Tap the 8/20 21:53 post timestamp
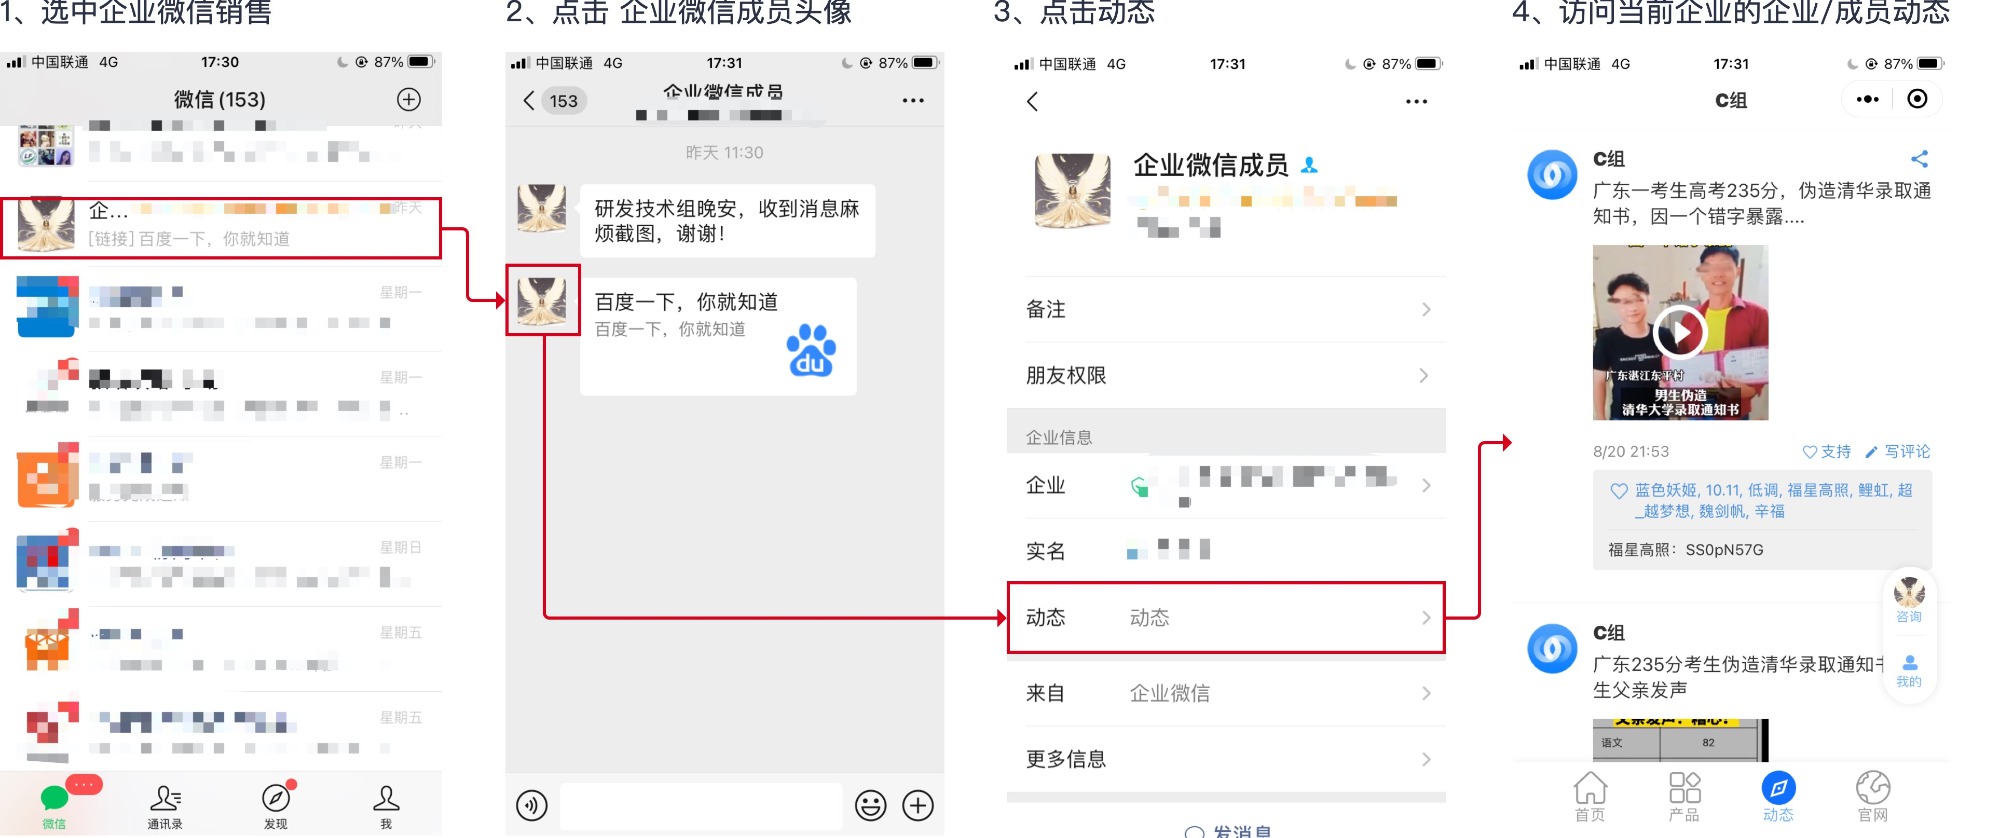2000x838 pixels. pos(1631,452)
